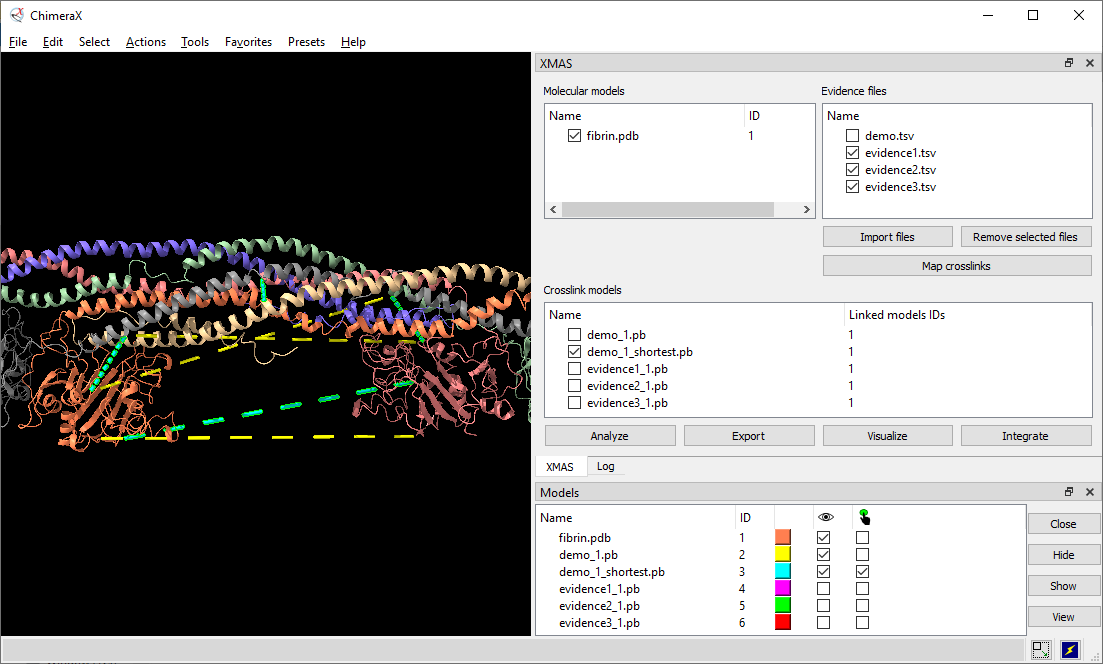Undock the Models panel with float icon

[1069, 492]
